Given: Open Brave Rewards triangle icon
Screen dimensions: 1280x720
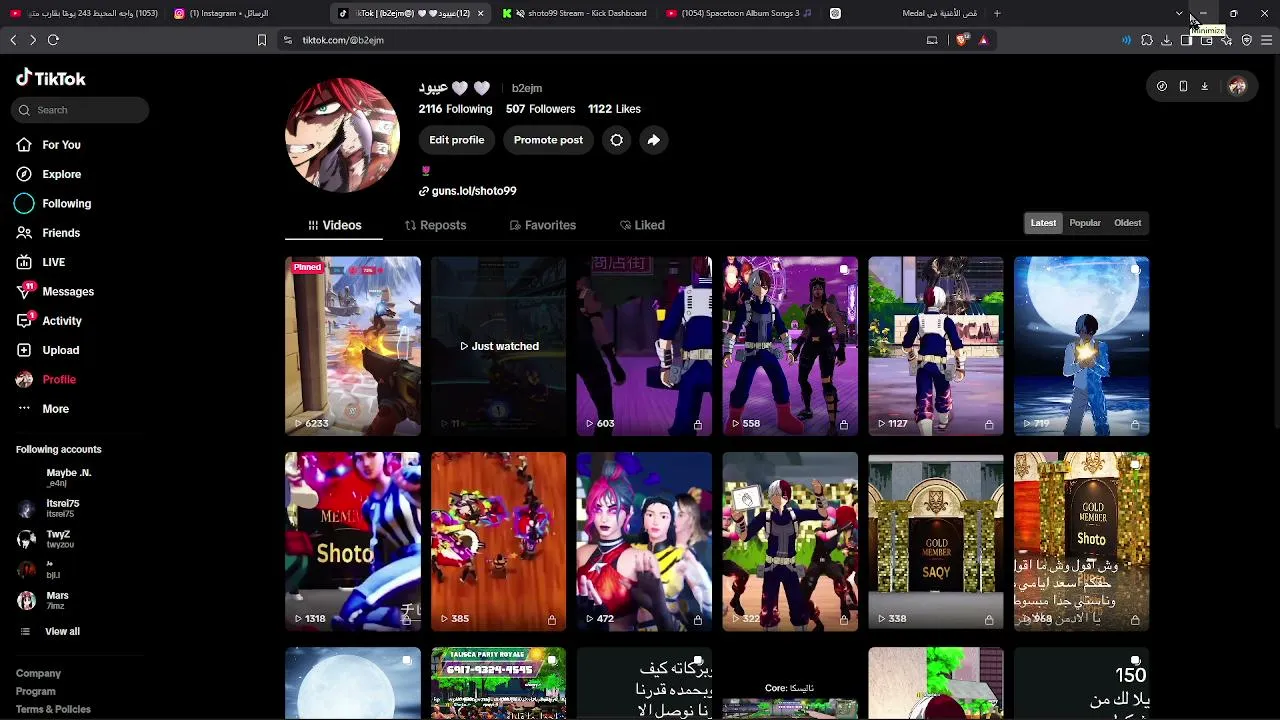Looking at the screenshot, I should [983, 40].
